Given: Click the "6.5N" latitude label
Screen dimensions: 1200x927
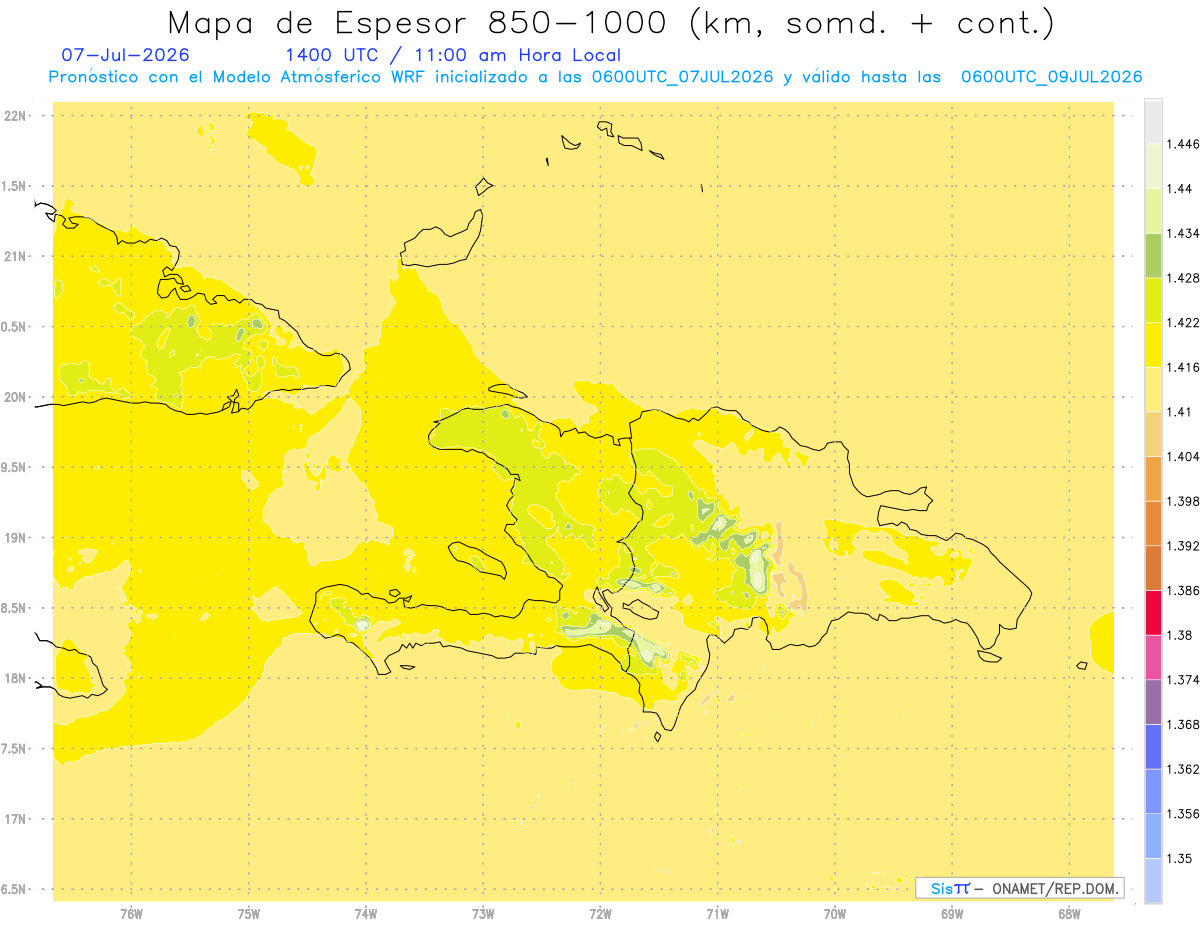Looking at the screenshot, I should [x=15, y=889].
